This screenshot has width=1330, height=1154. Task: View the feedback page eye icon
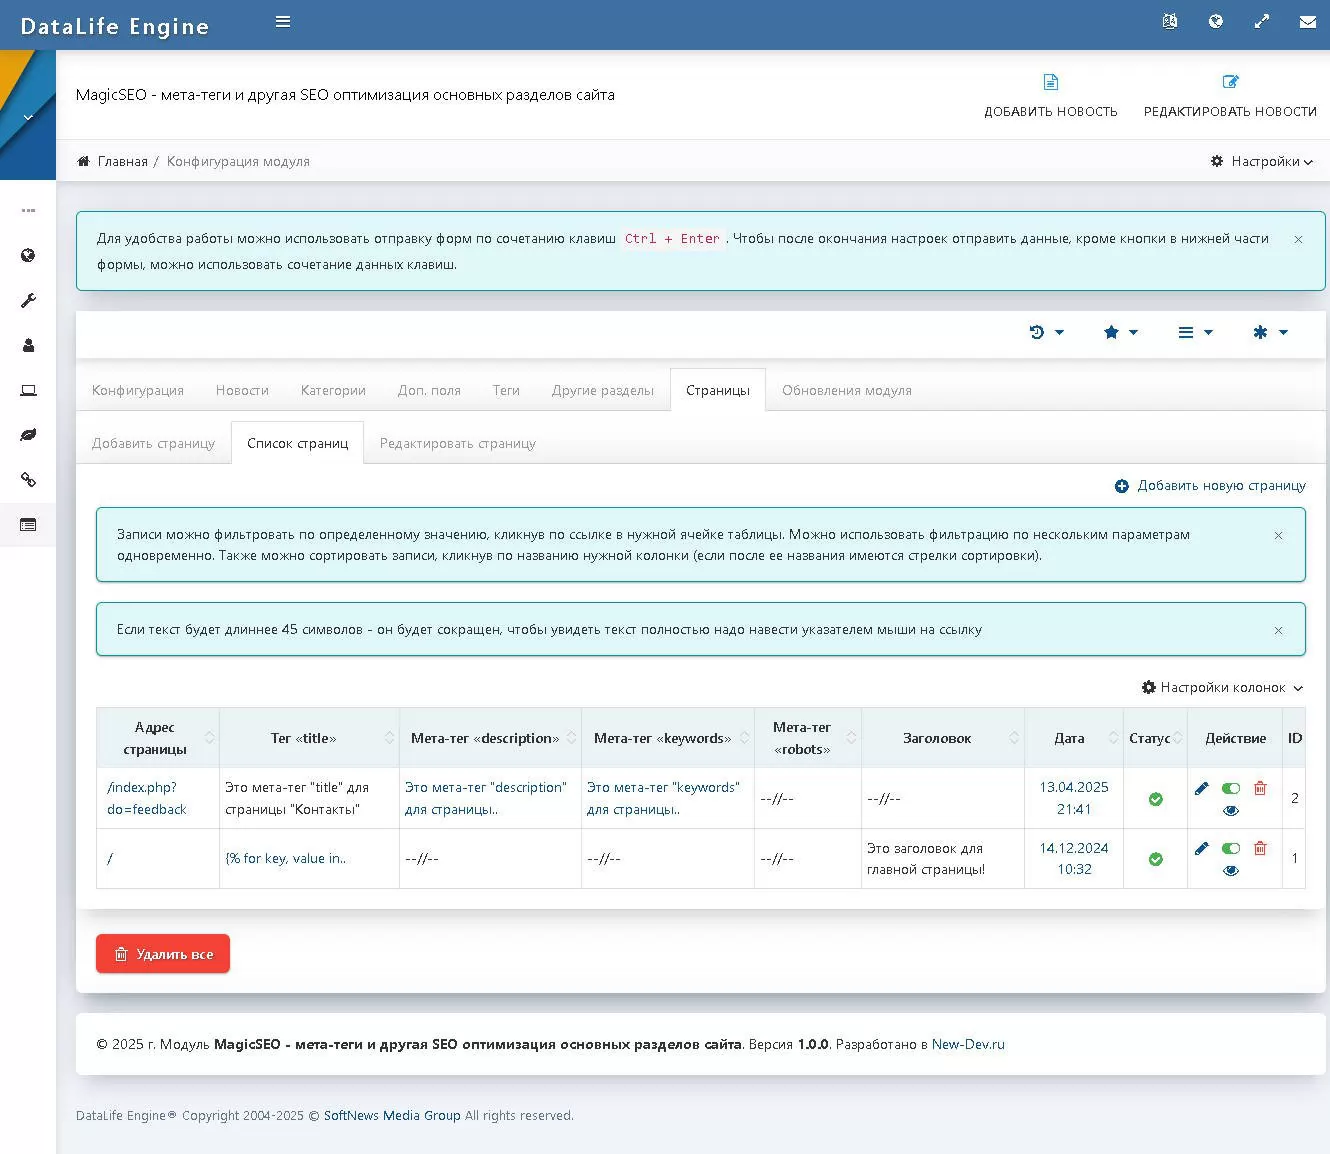pyautogui.click(x=1231, y=811)
